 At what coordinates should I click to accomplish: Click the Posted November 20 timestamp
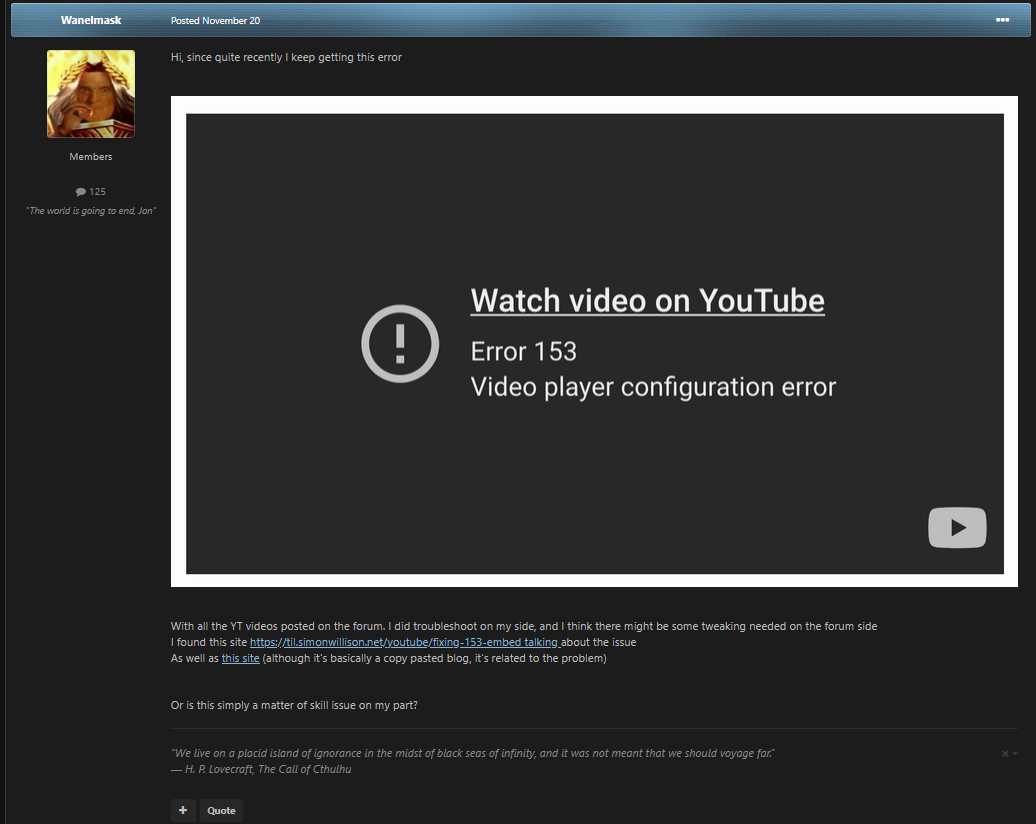215,20
